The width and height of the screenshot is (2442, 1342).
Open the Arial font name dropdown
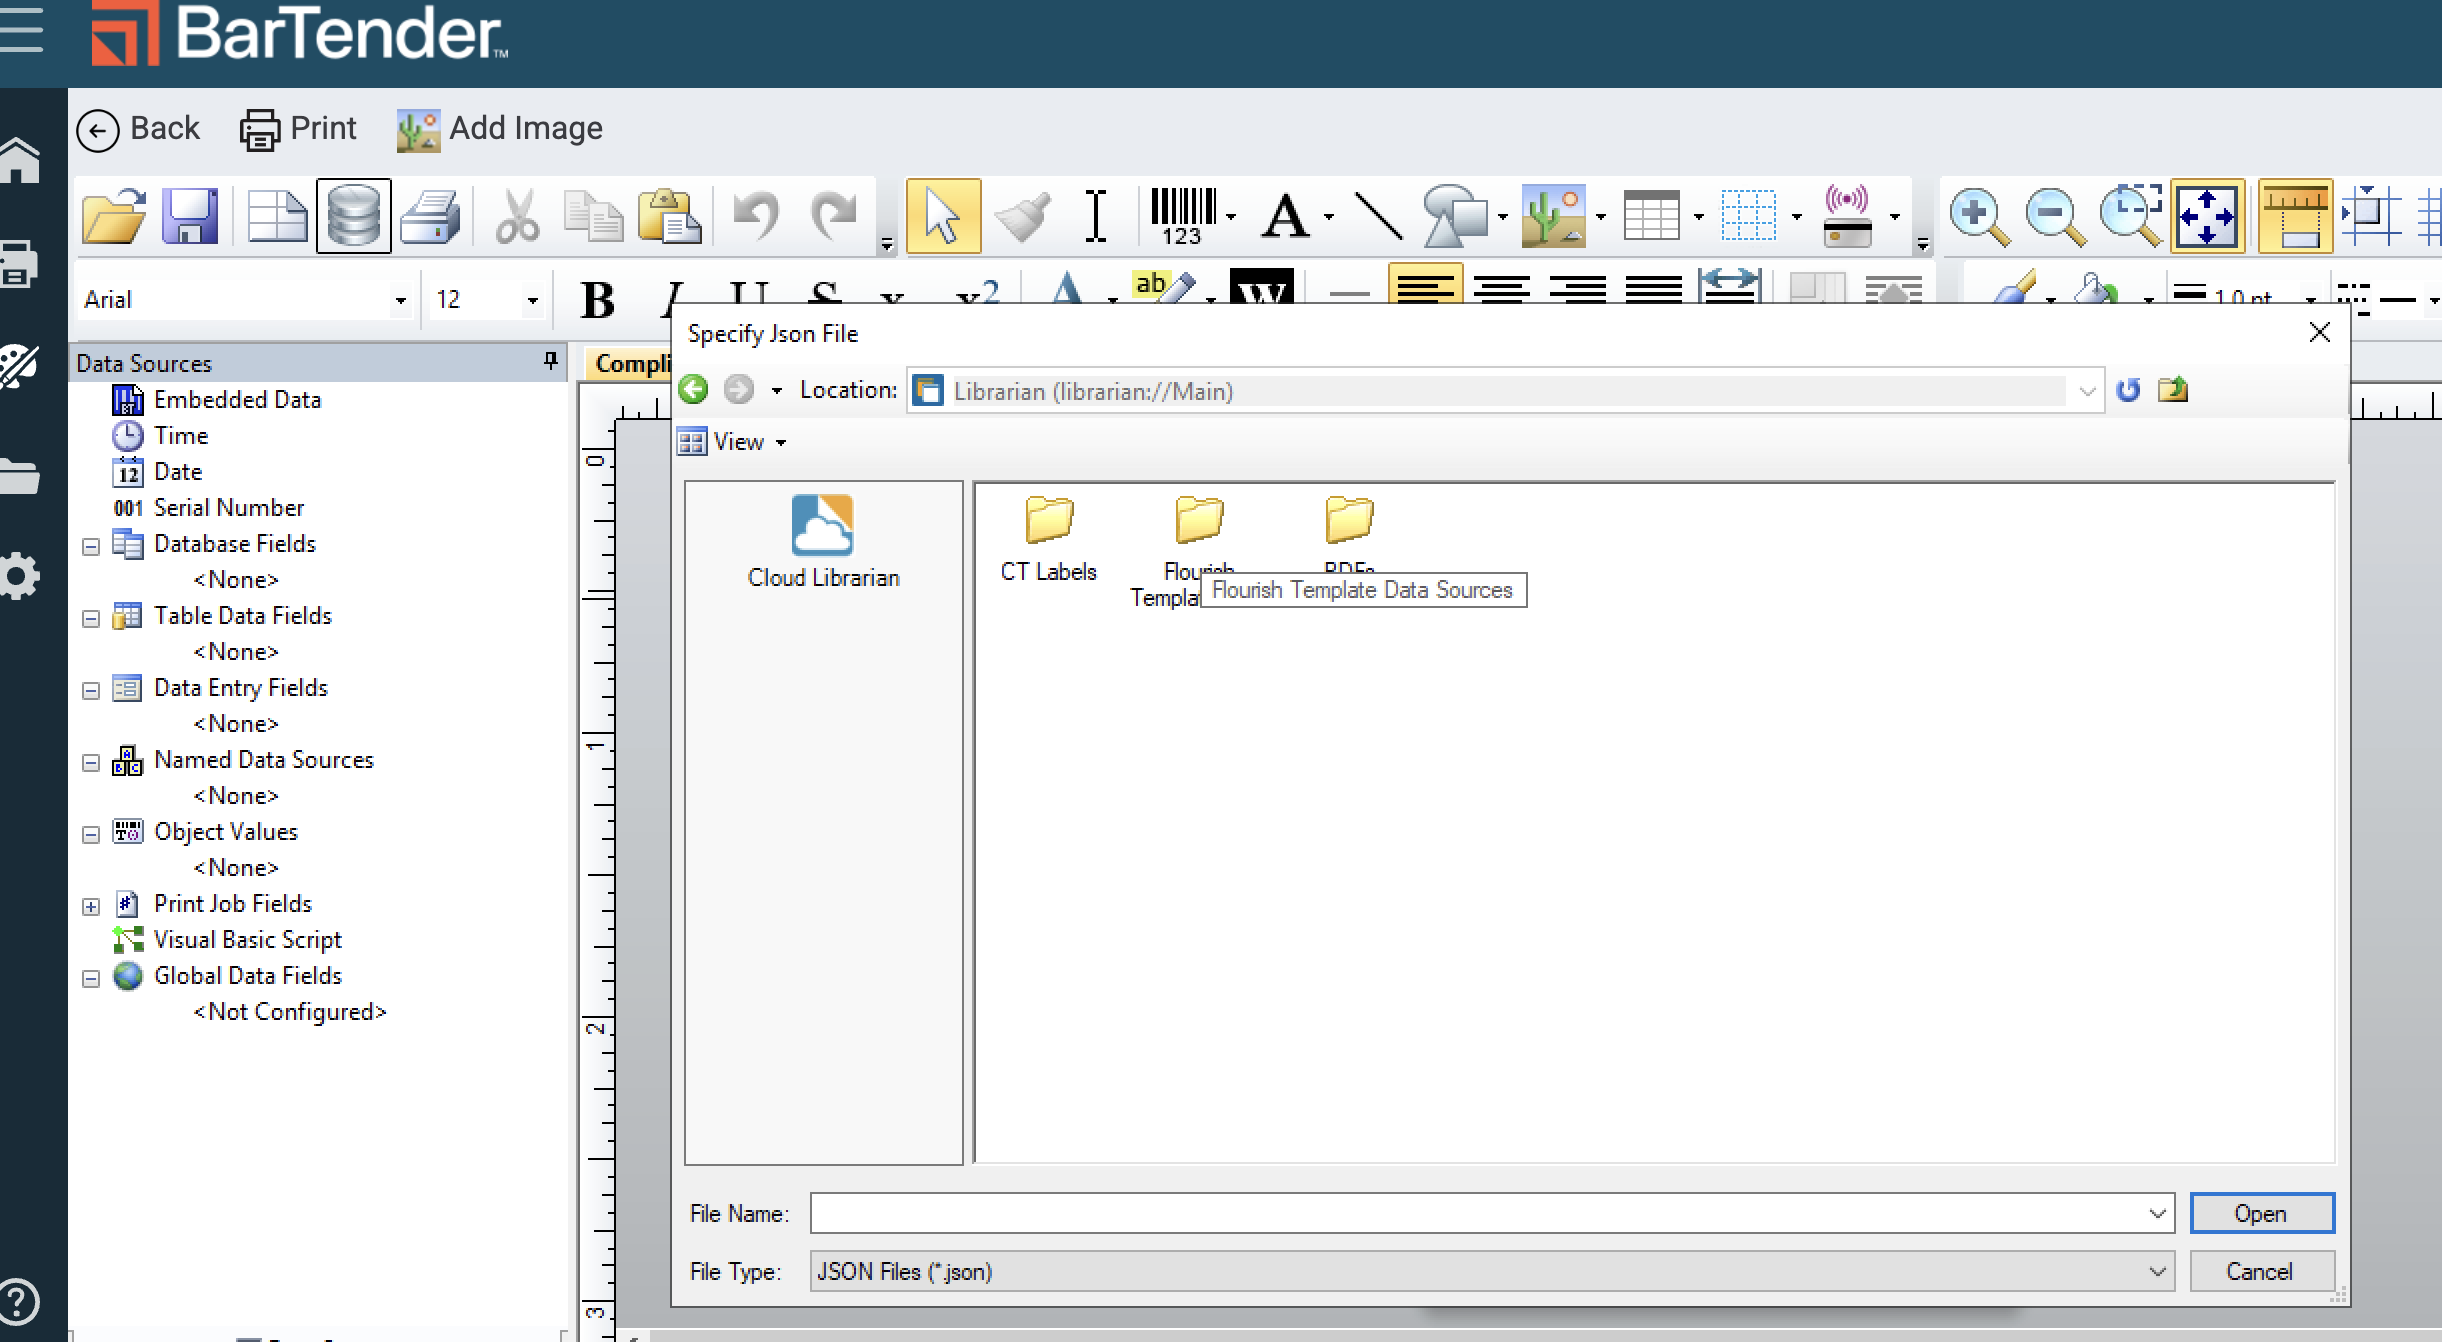click(400, 300)
